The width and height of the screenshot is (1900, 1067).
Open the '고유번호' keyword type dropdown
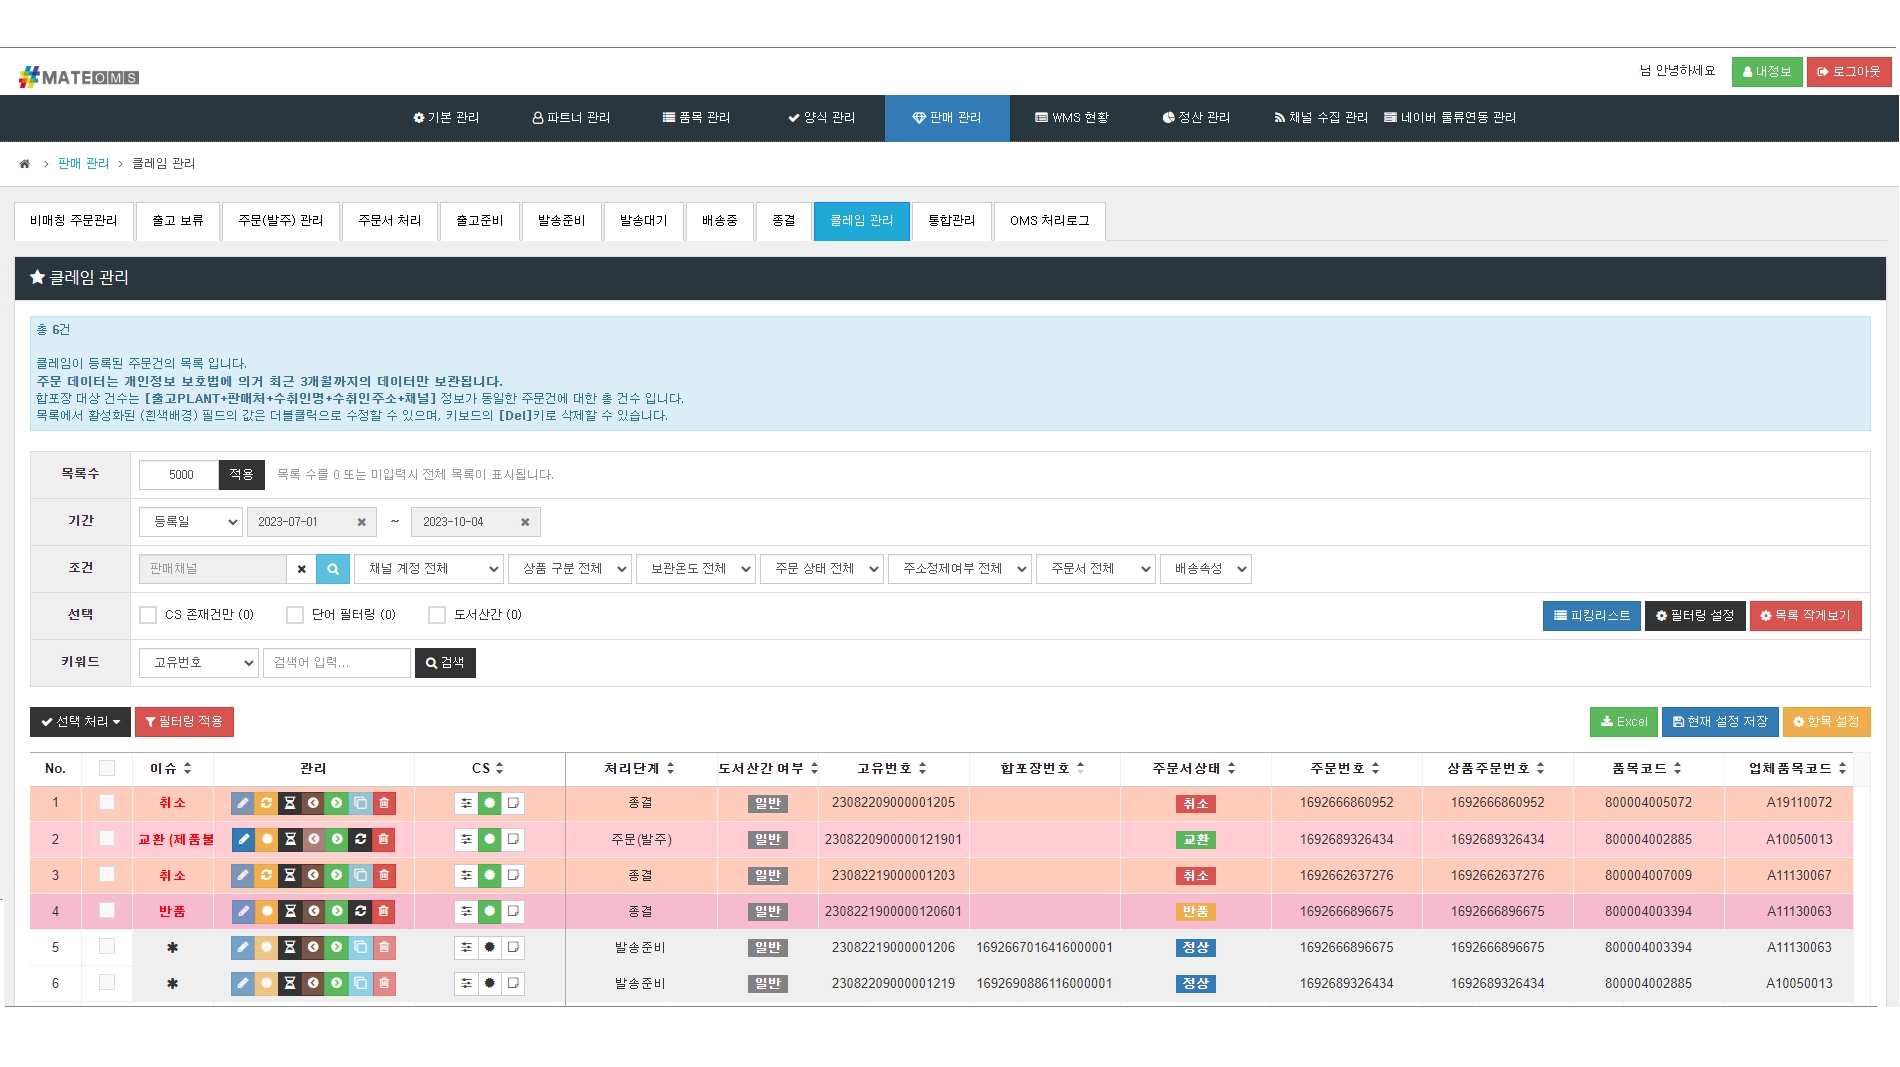point(199,663)
